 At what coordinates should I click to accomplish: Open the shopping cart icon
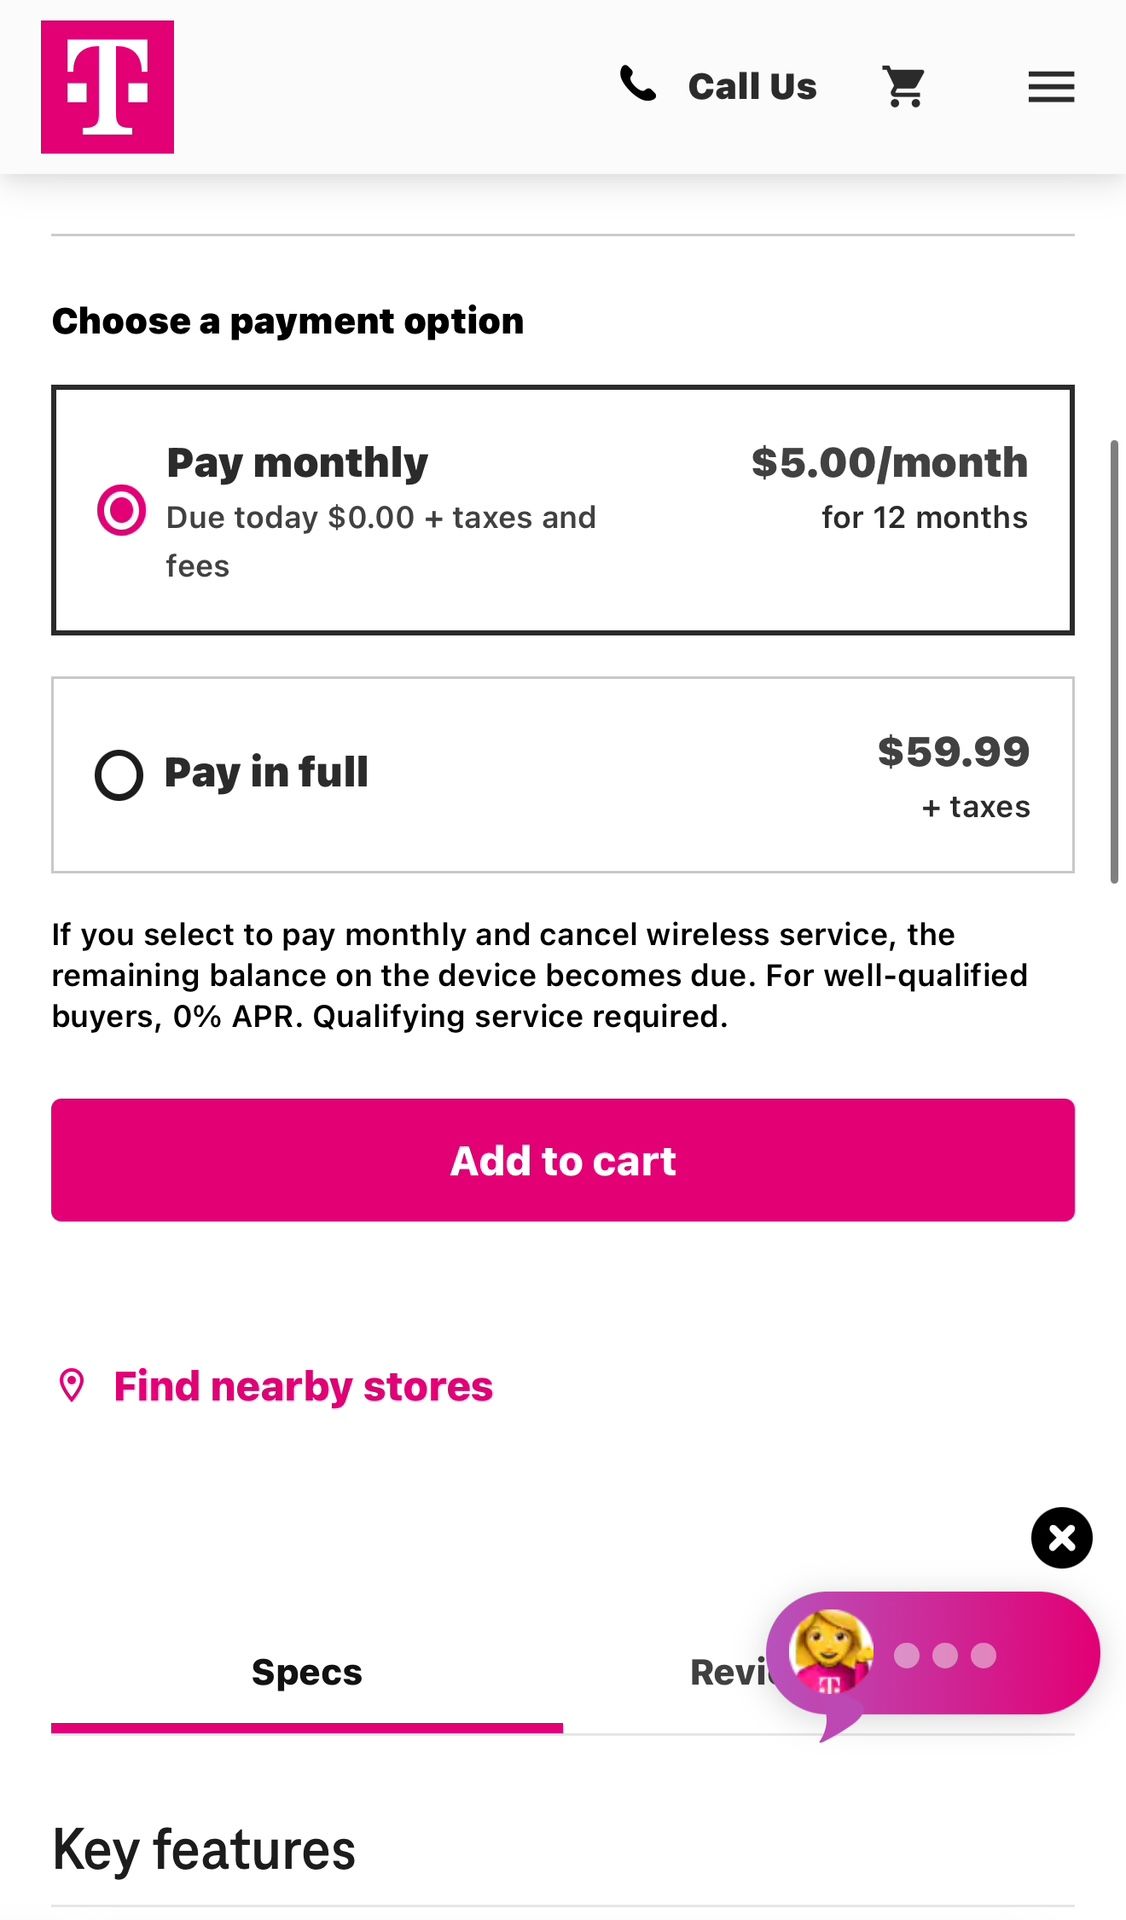(x=904, y=87)
